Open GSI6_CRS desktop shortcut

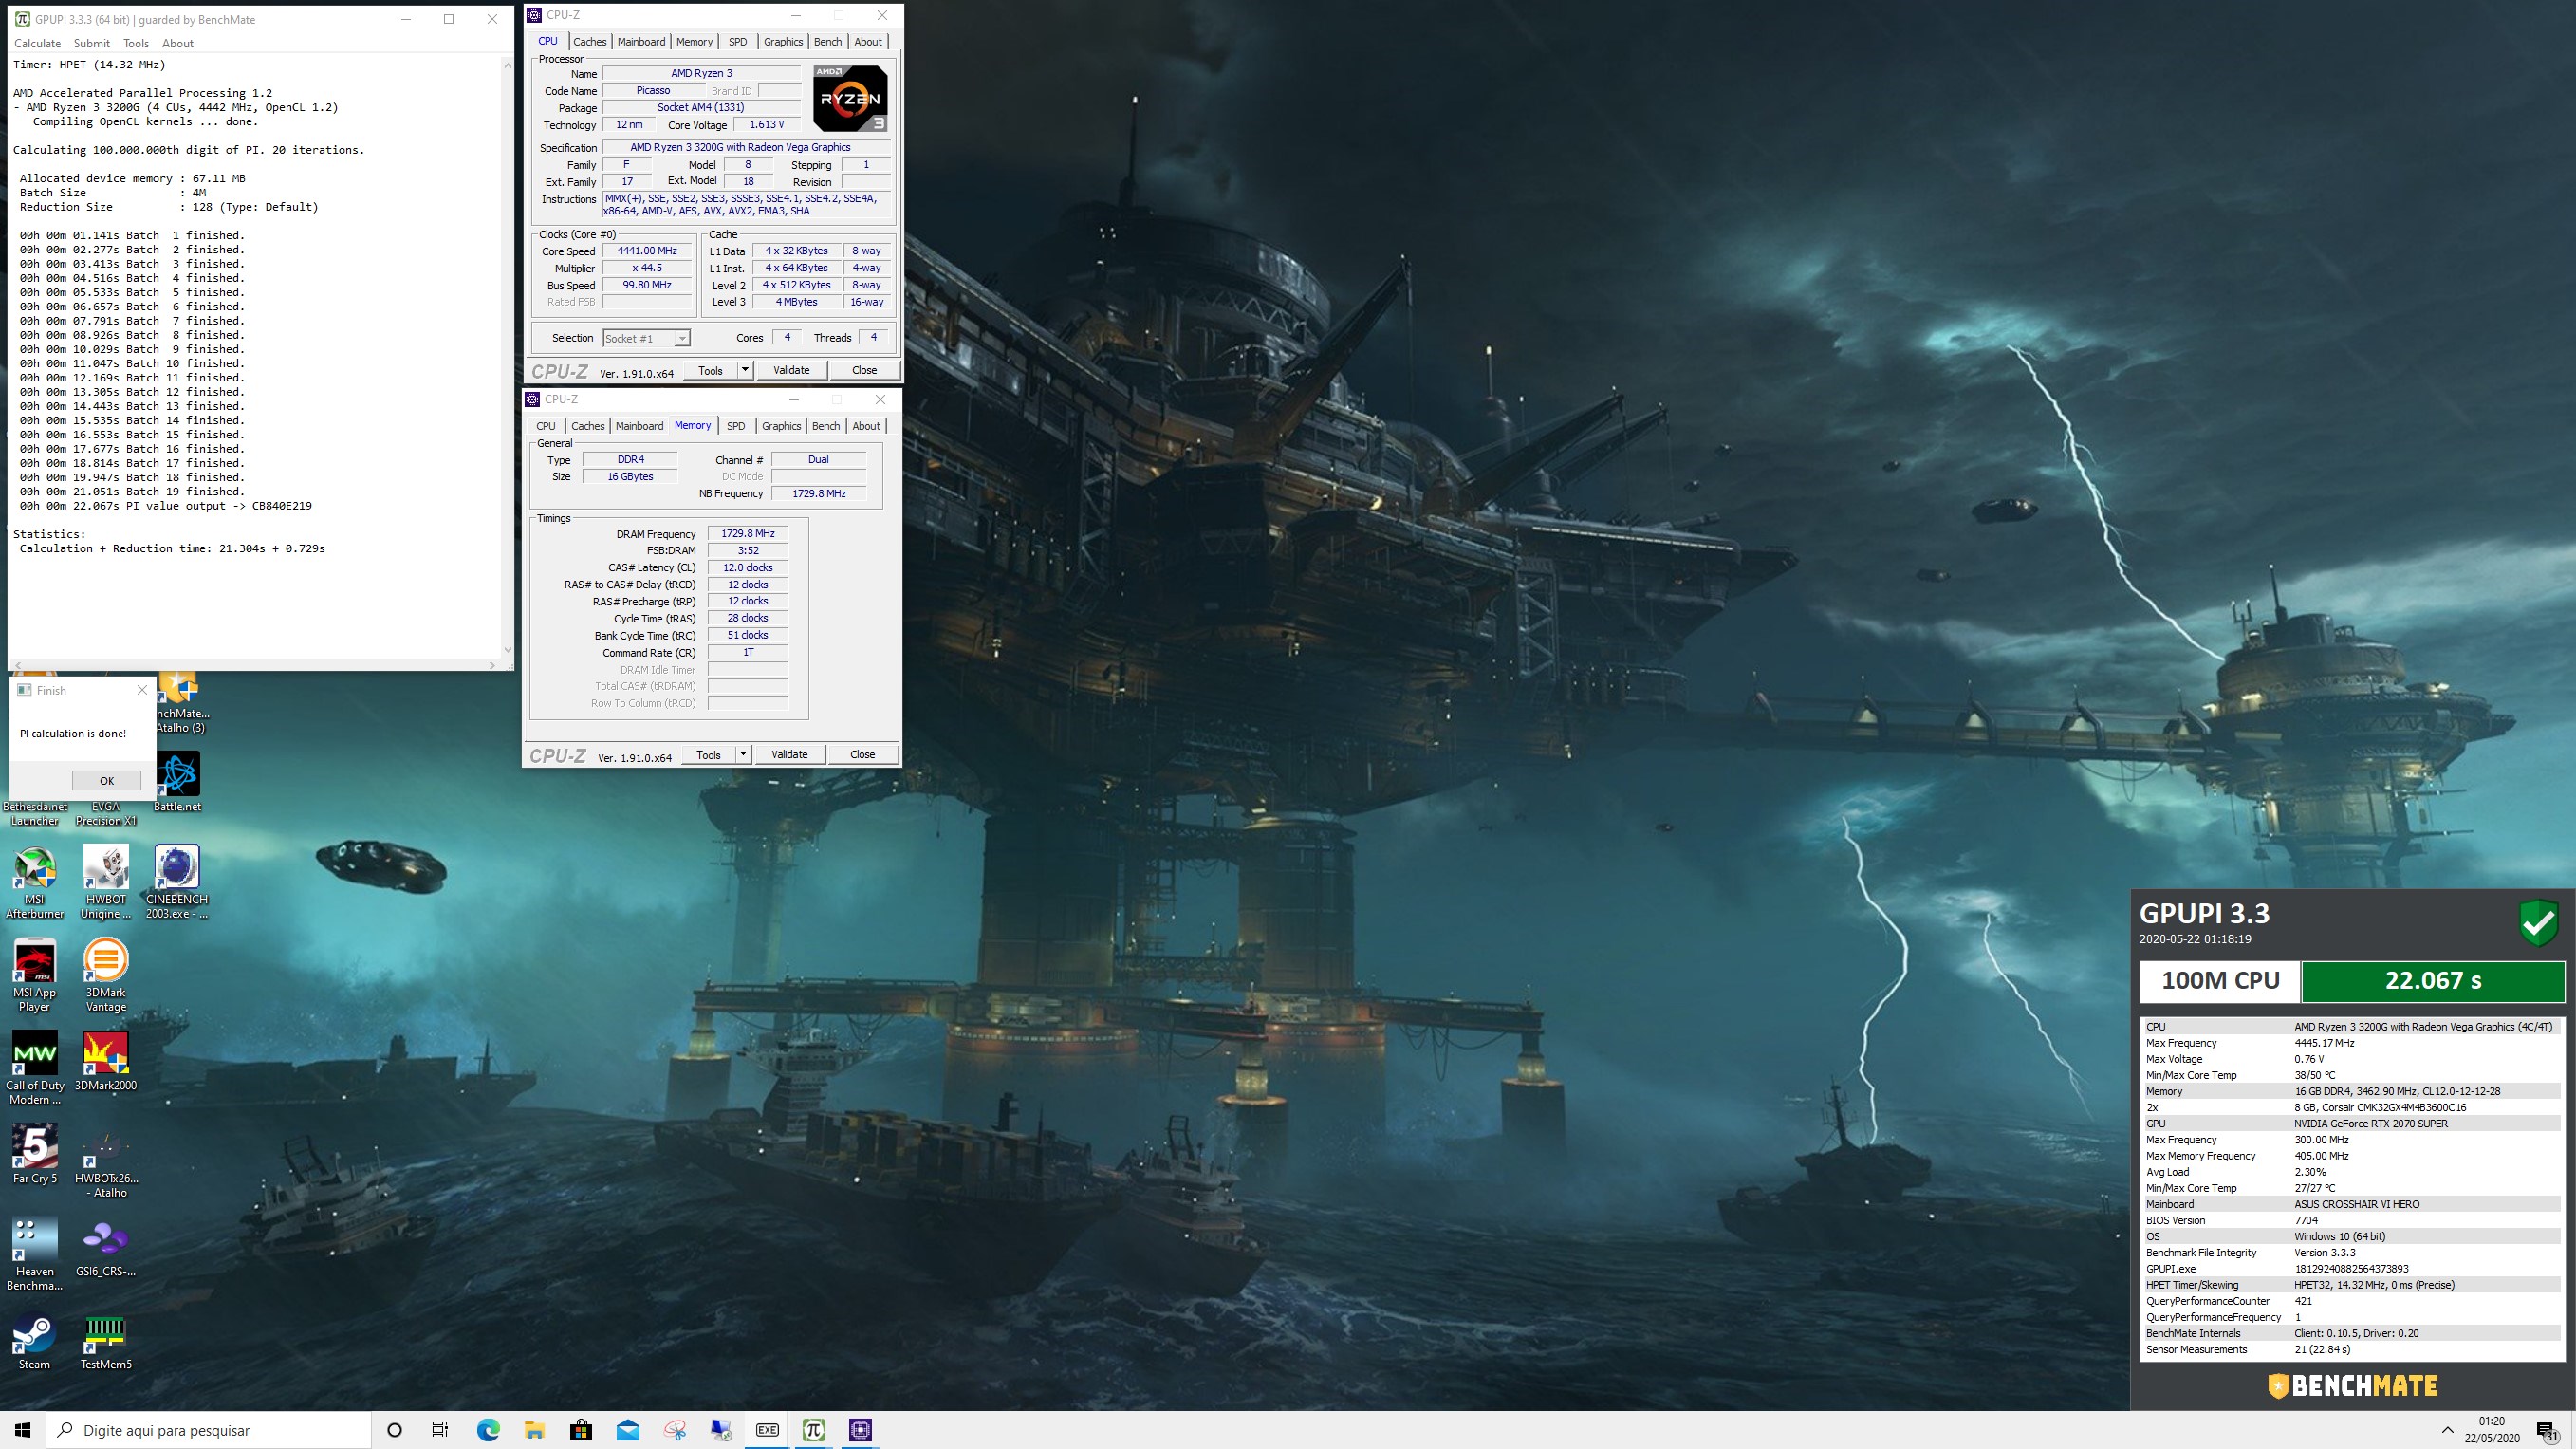click(x=106, y=1247)
